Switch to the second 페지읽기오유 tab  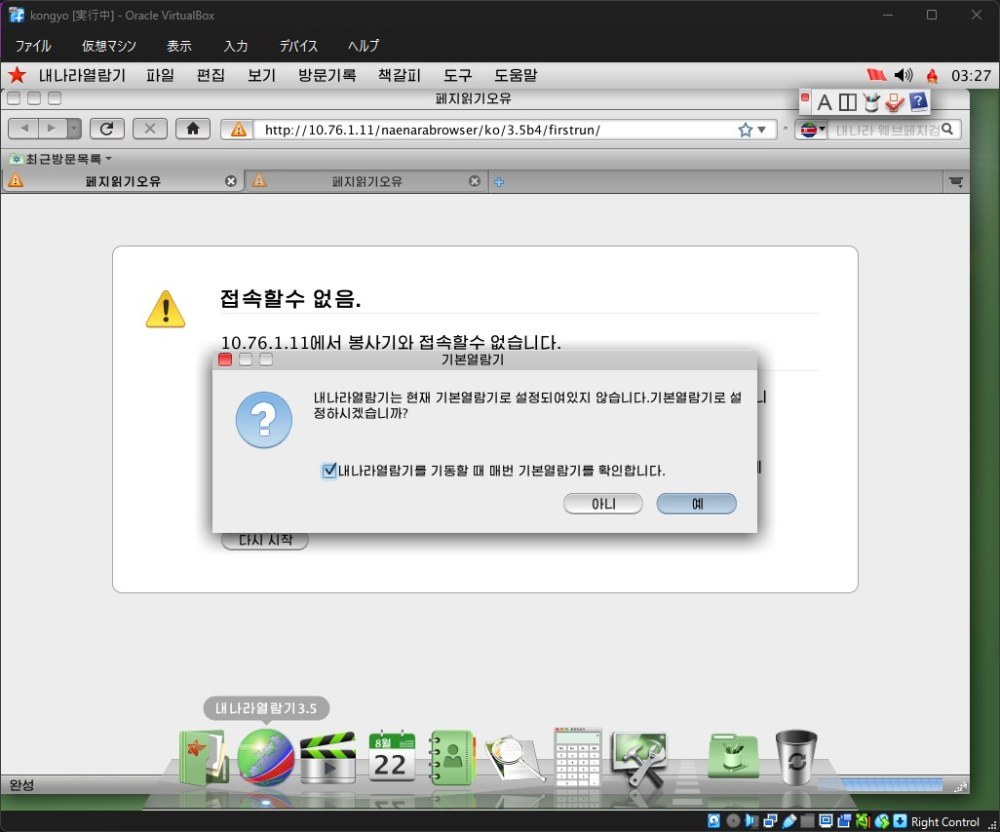(x=367, y=182)
